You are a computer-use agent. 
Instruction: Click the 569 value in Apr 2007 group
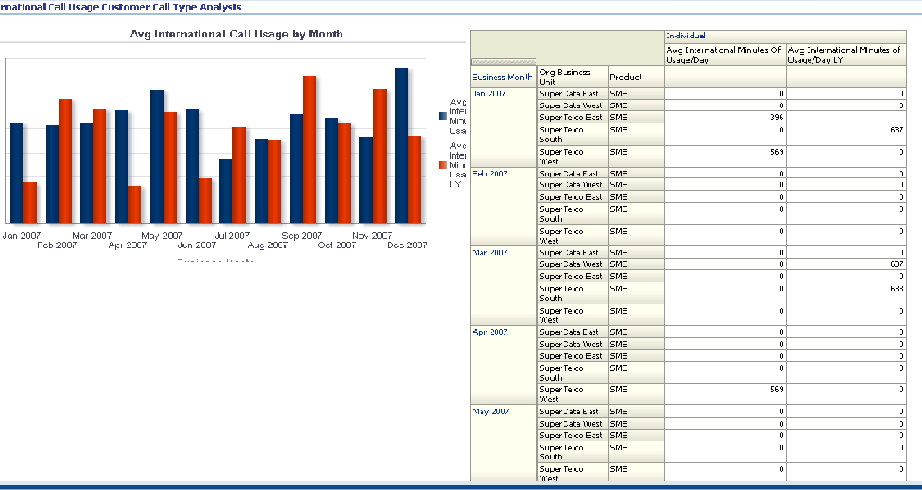click(x=776, y=389)
